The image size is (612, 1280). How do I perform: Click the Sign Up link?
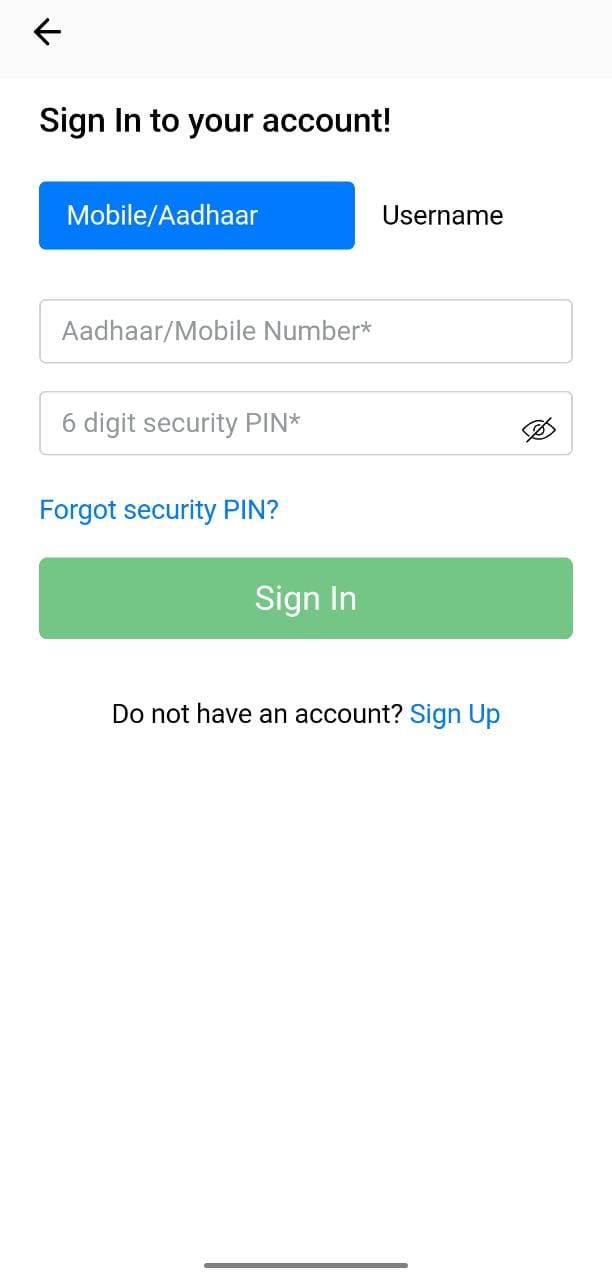455,714
